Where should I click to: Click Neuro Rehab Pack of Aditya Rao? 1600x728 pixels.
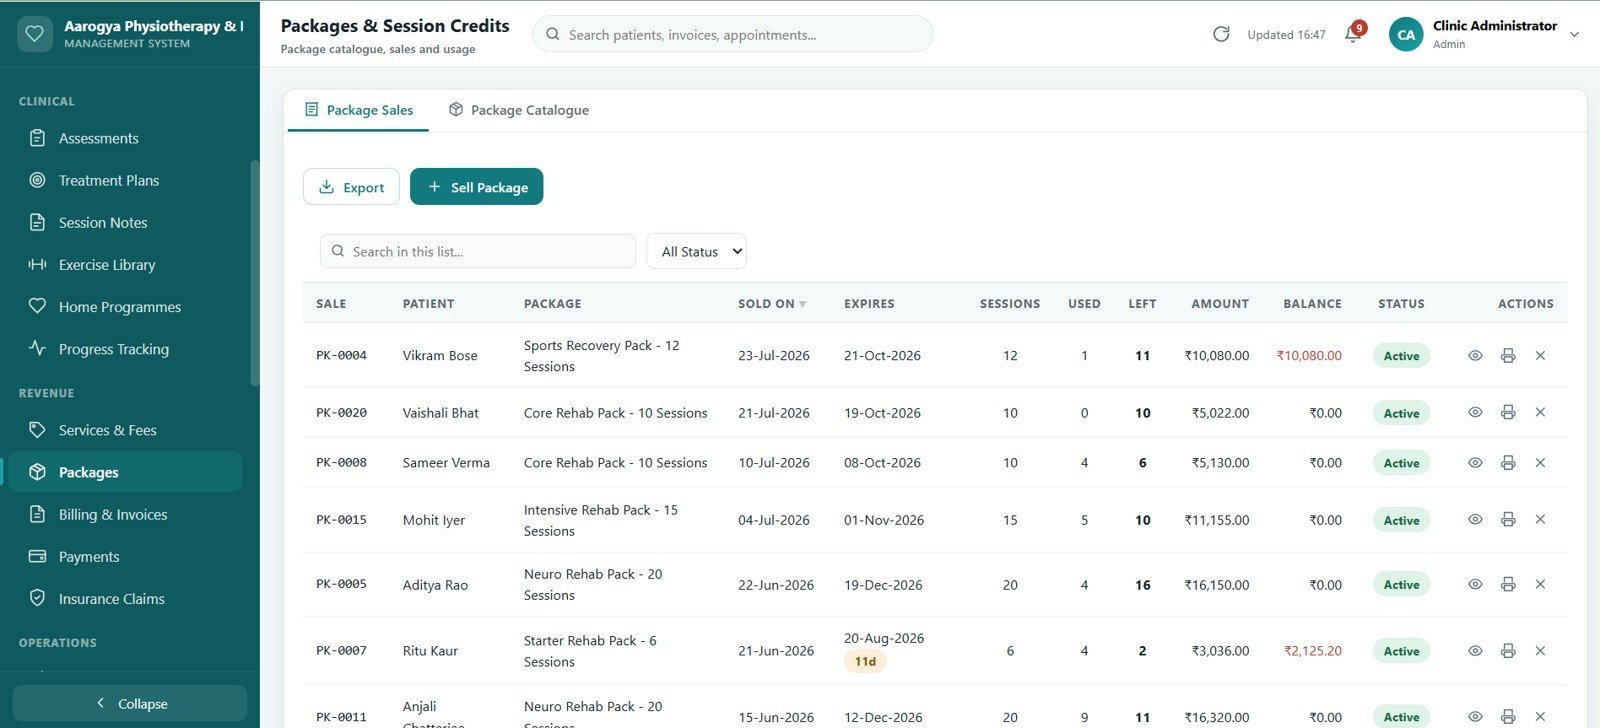click(593, 585)
